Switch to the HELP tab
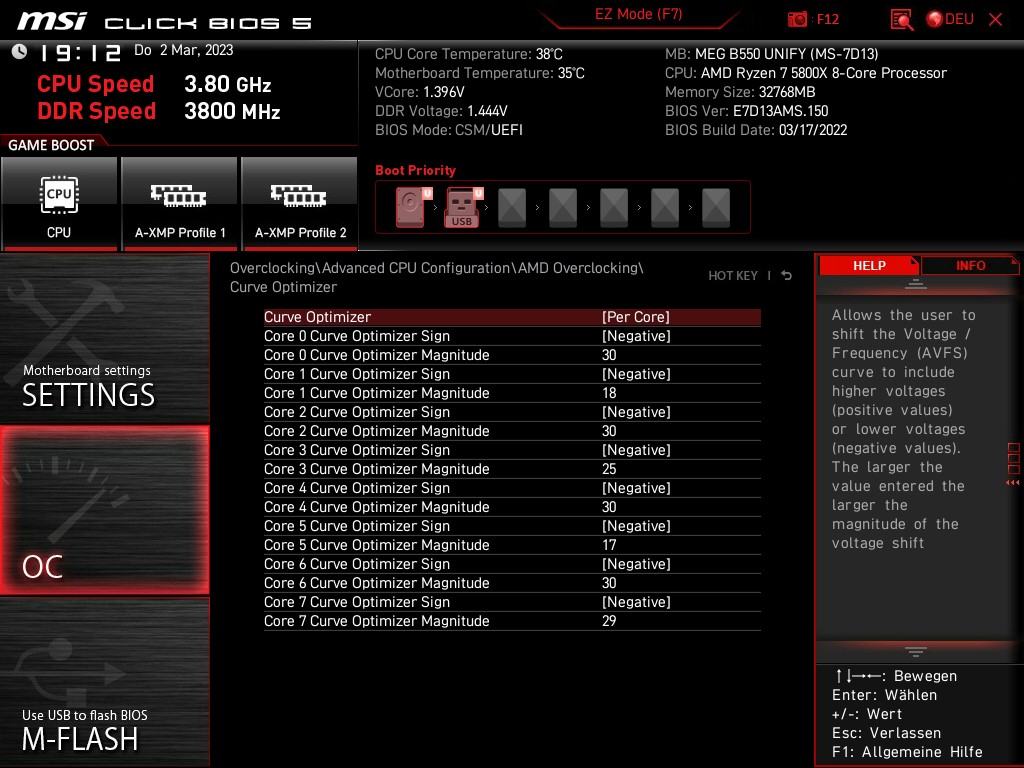 tap(869, 265)
